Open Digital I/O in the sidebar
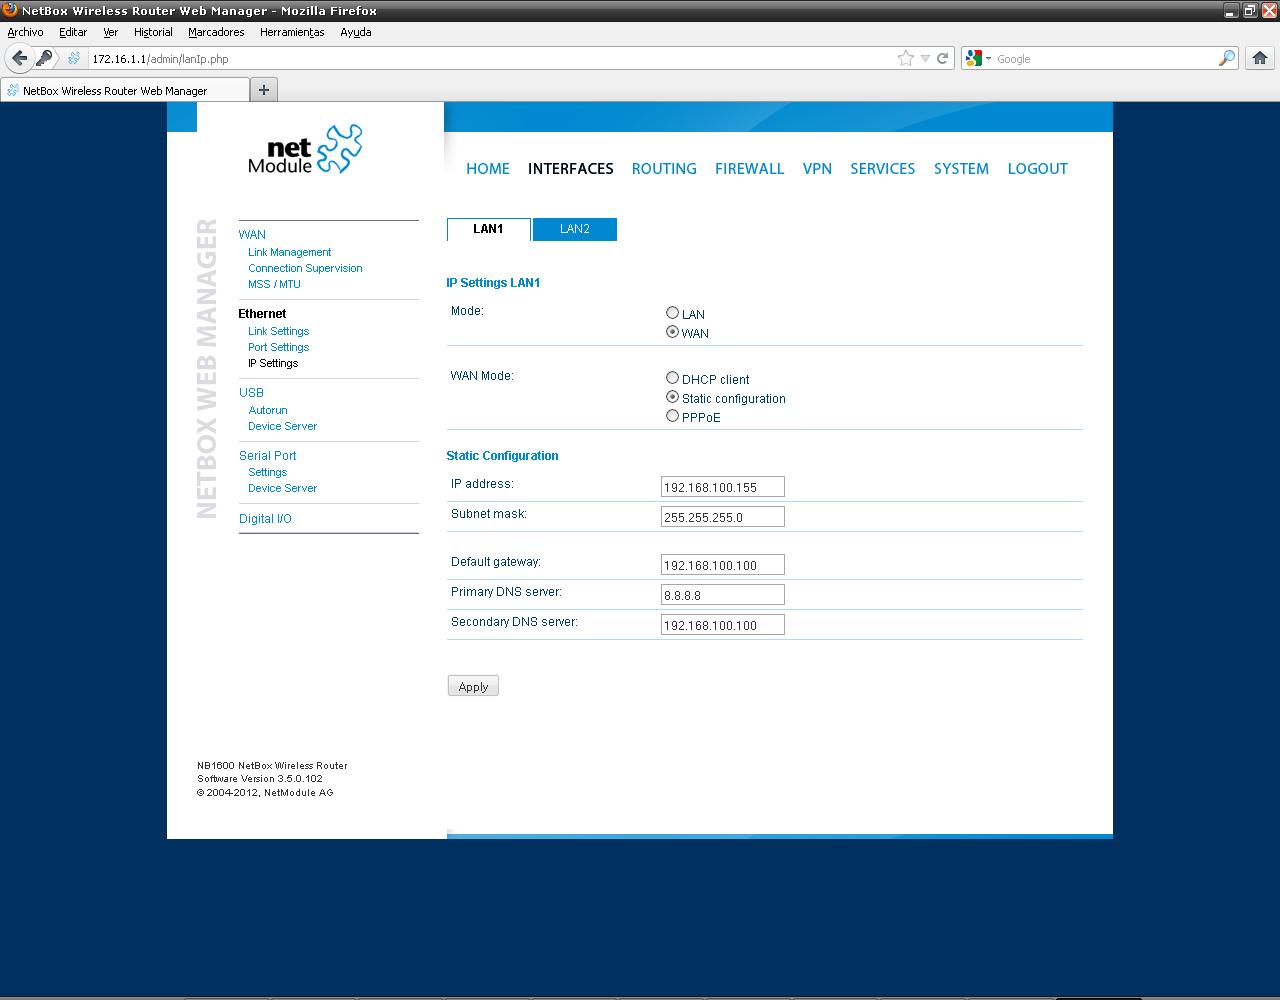The height and width of the screenshot is (1000, 1280). (265, 519)
